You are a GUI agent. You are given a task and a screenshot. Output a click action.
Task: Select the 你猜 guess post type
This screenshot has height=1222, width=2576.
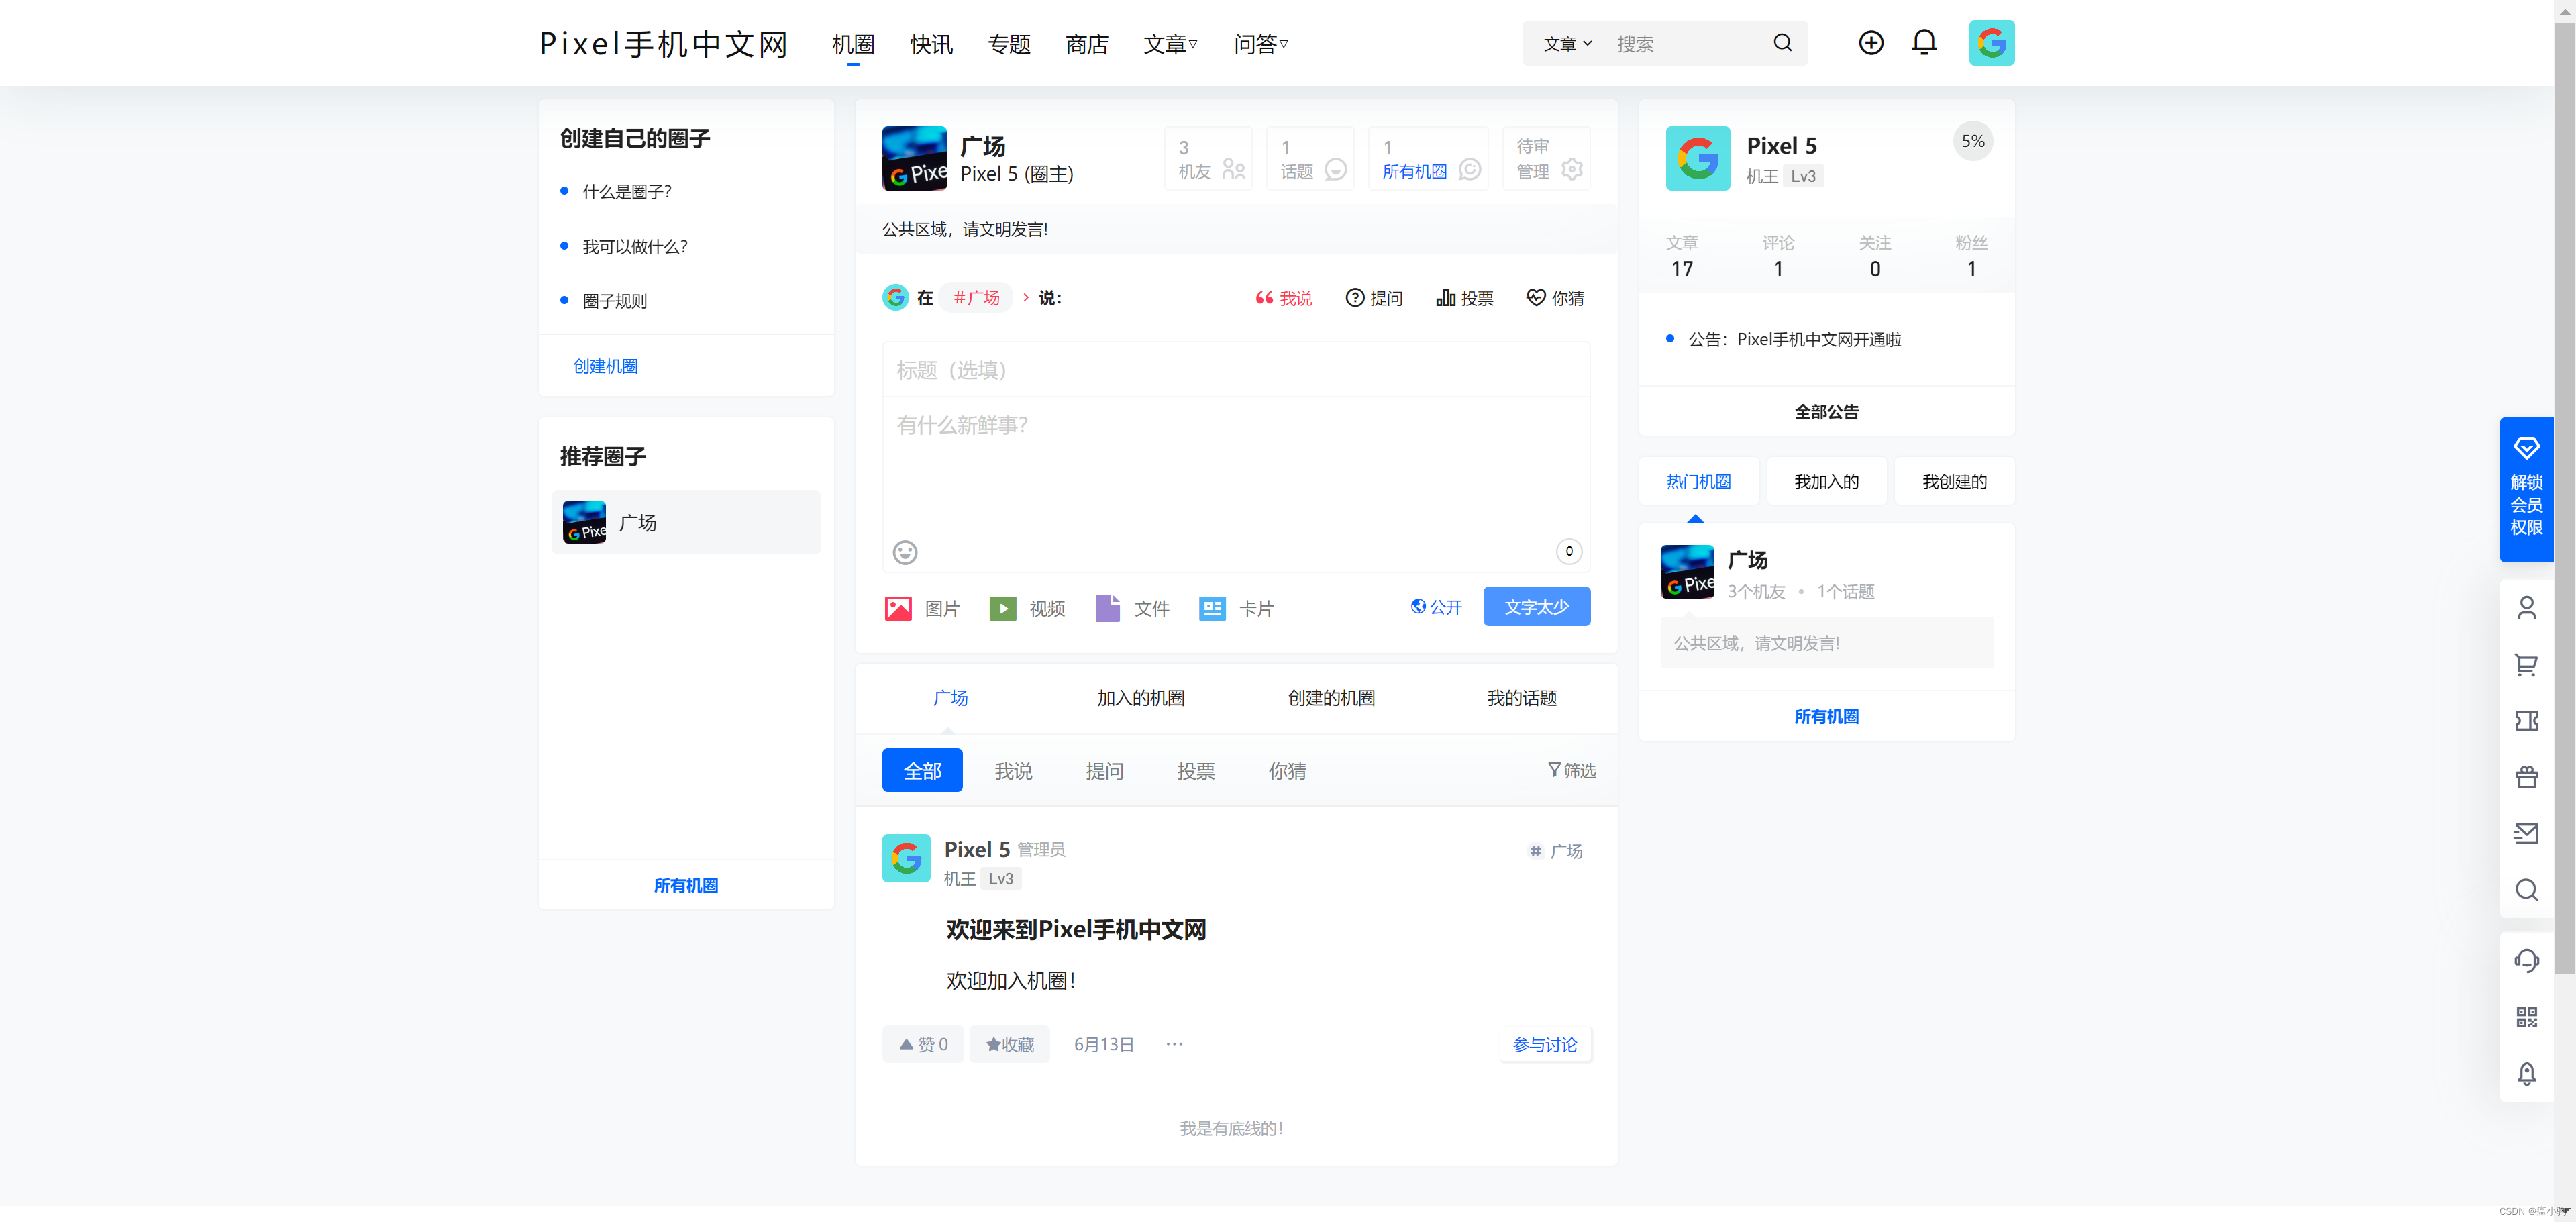pos(1555,298)
